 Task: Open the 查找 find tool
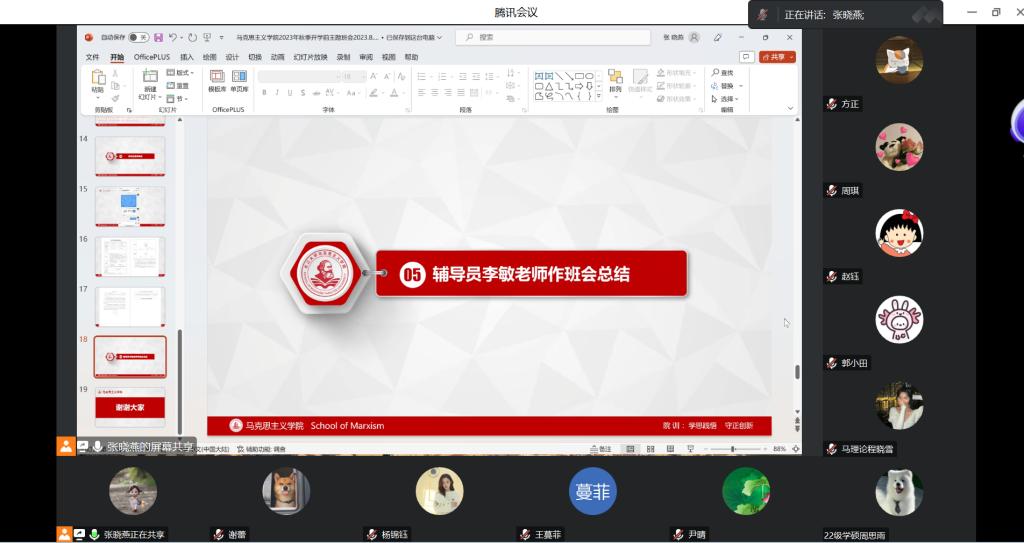[723, 73]
